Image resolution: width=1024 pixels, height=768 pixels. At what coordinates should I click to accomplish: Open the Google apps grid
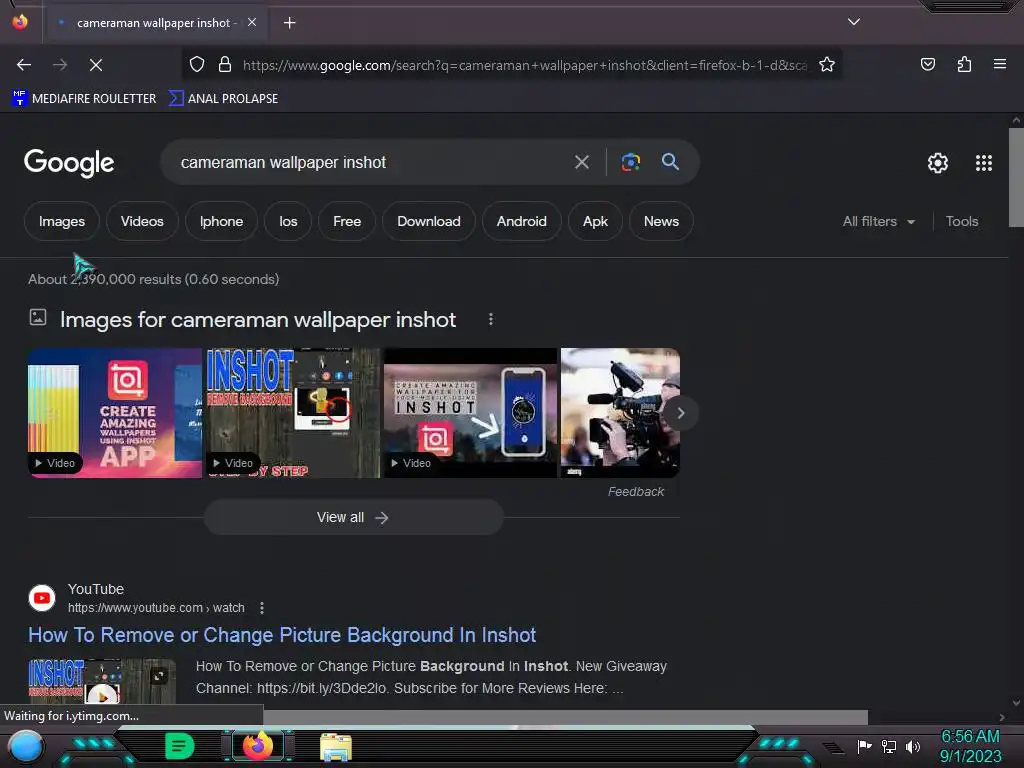(x=984, y=163)
